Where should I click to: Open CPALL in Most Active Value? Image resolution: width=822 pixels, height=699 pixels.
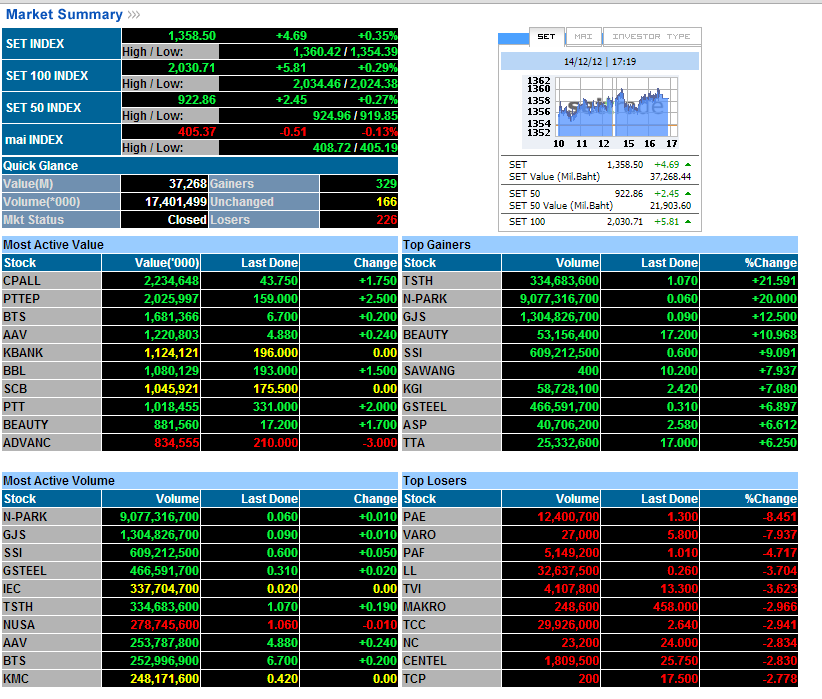tap(21, 281)
